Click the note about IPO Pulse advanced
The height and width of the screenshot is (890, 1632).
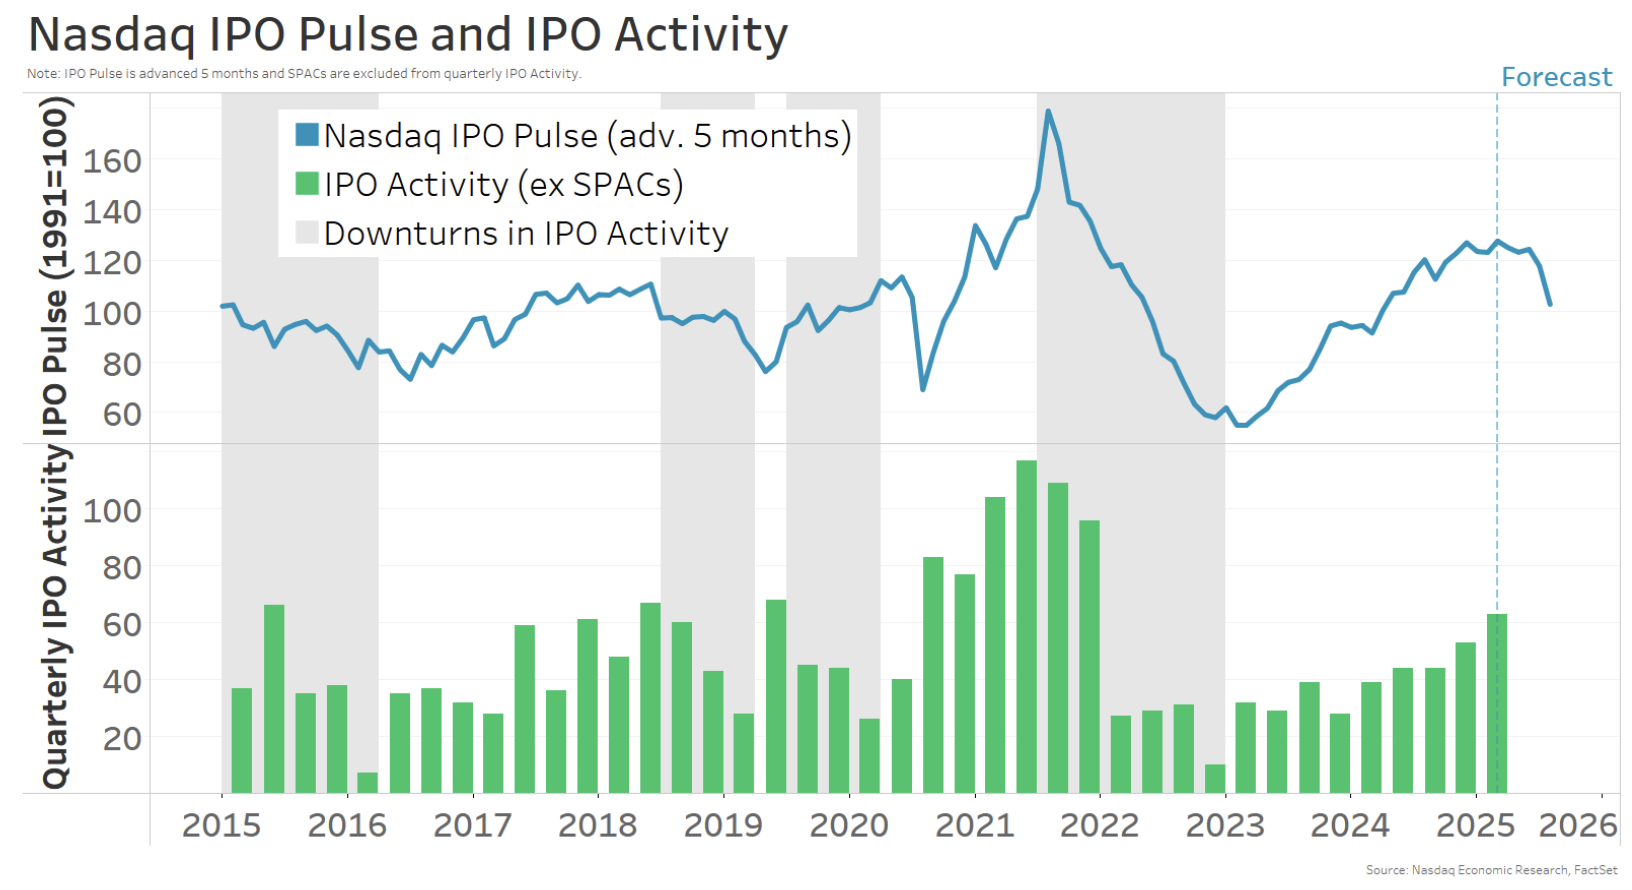[304, 73]
